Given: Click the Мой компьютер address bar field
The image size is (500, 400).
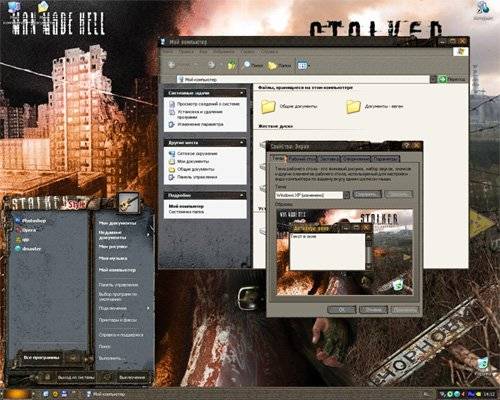Looking at the screenshot, I should [303, 79].
